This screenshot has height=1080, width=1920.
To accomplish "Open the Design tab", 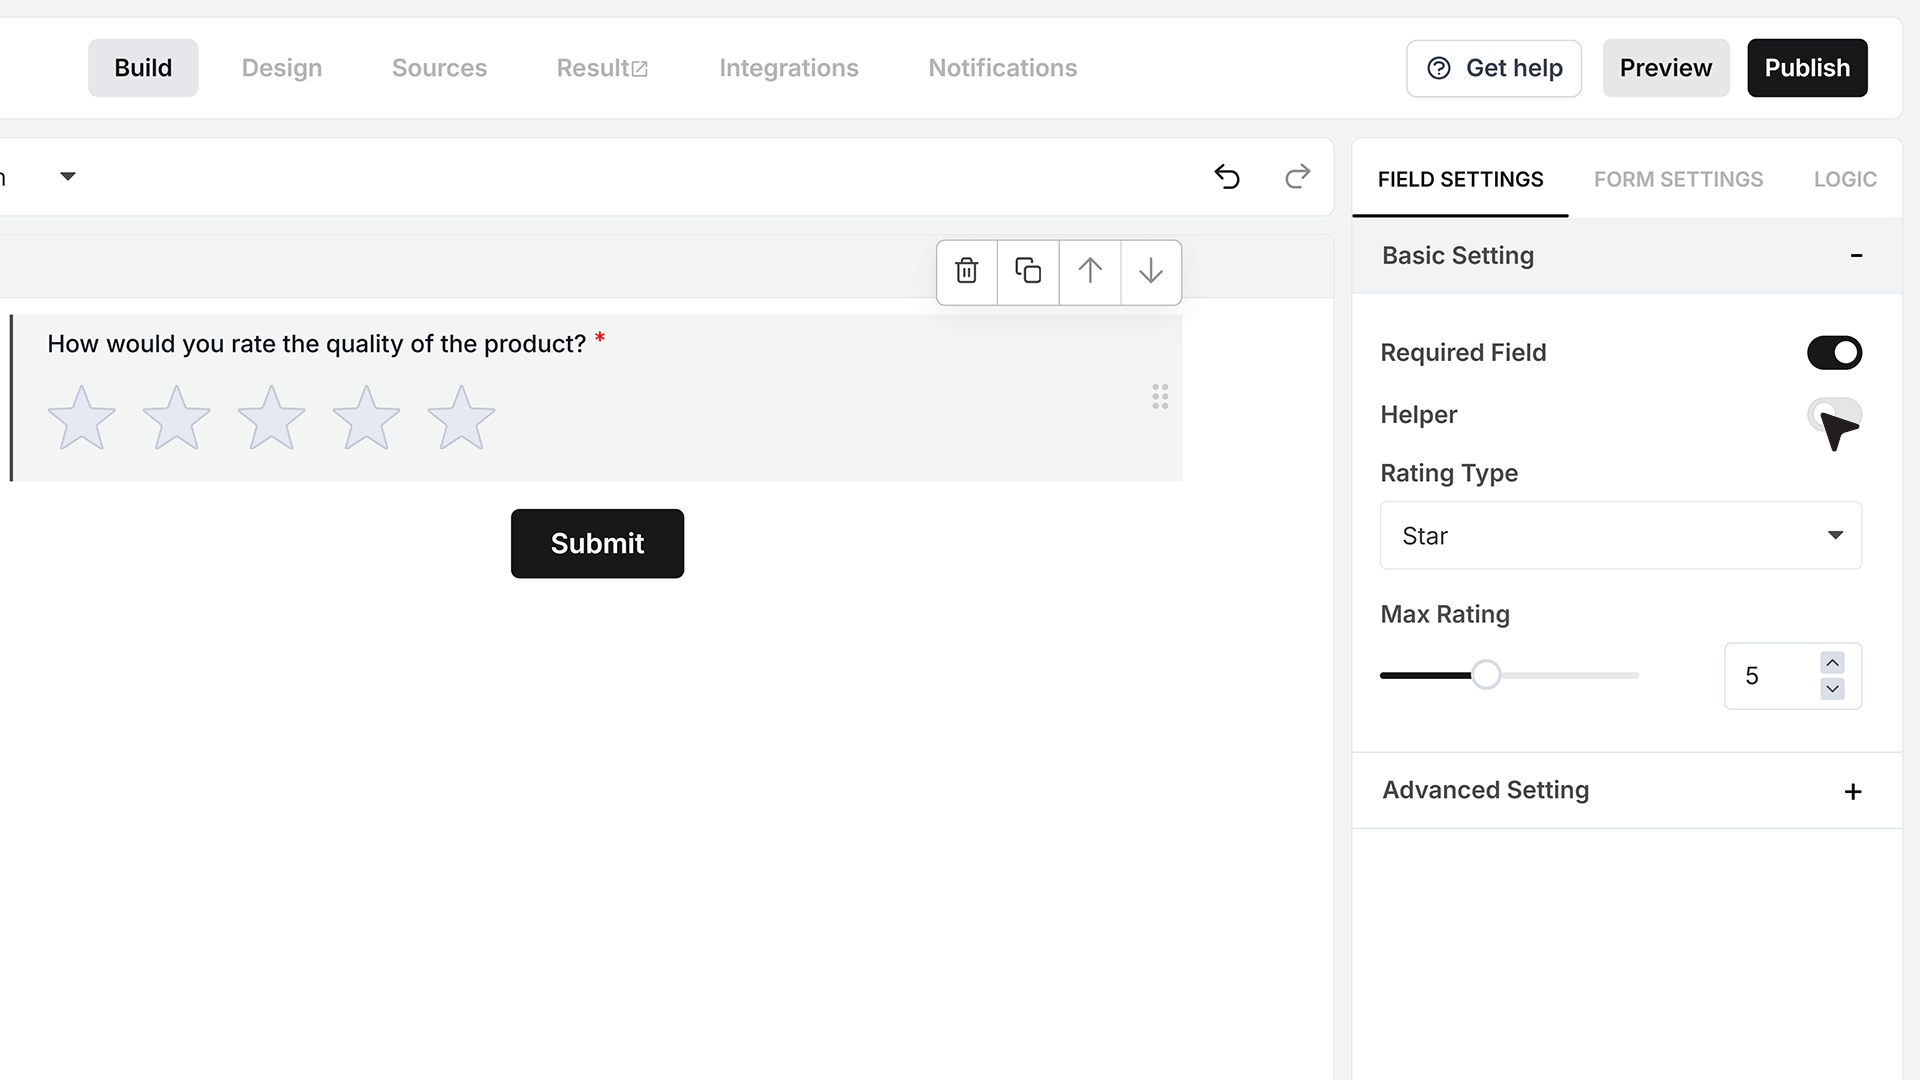I will 282,68.
